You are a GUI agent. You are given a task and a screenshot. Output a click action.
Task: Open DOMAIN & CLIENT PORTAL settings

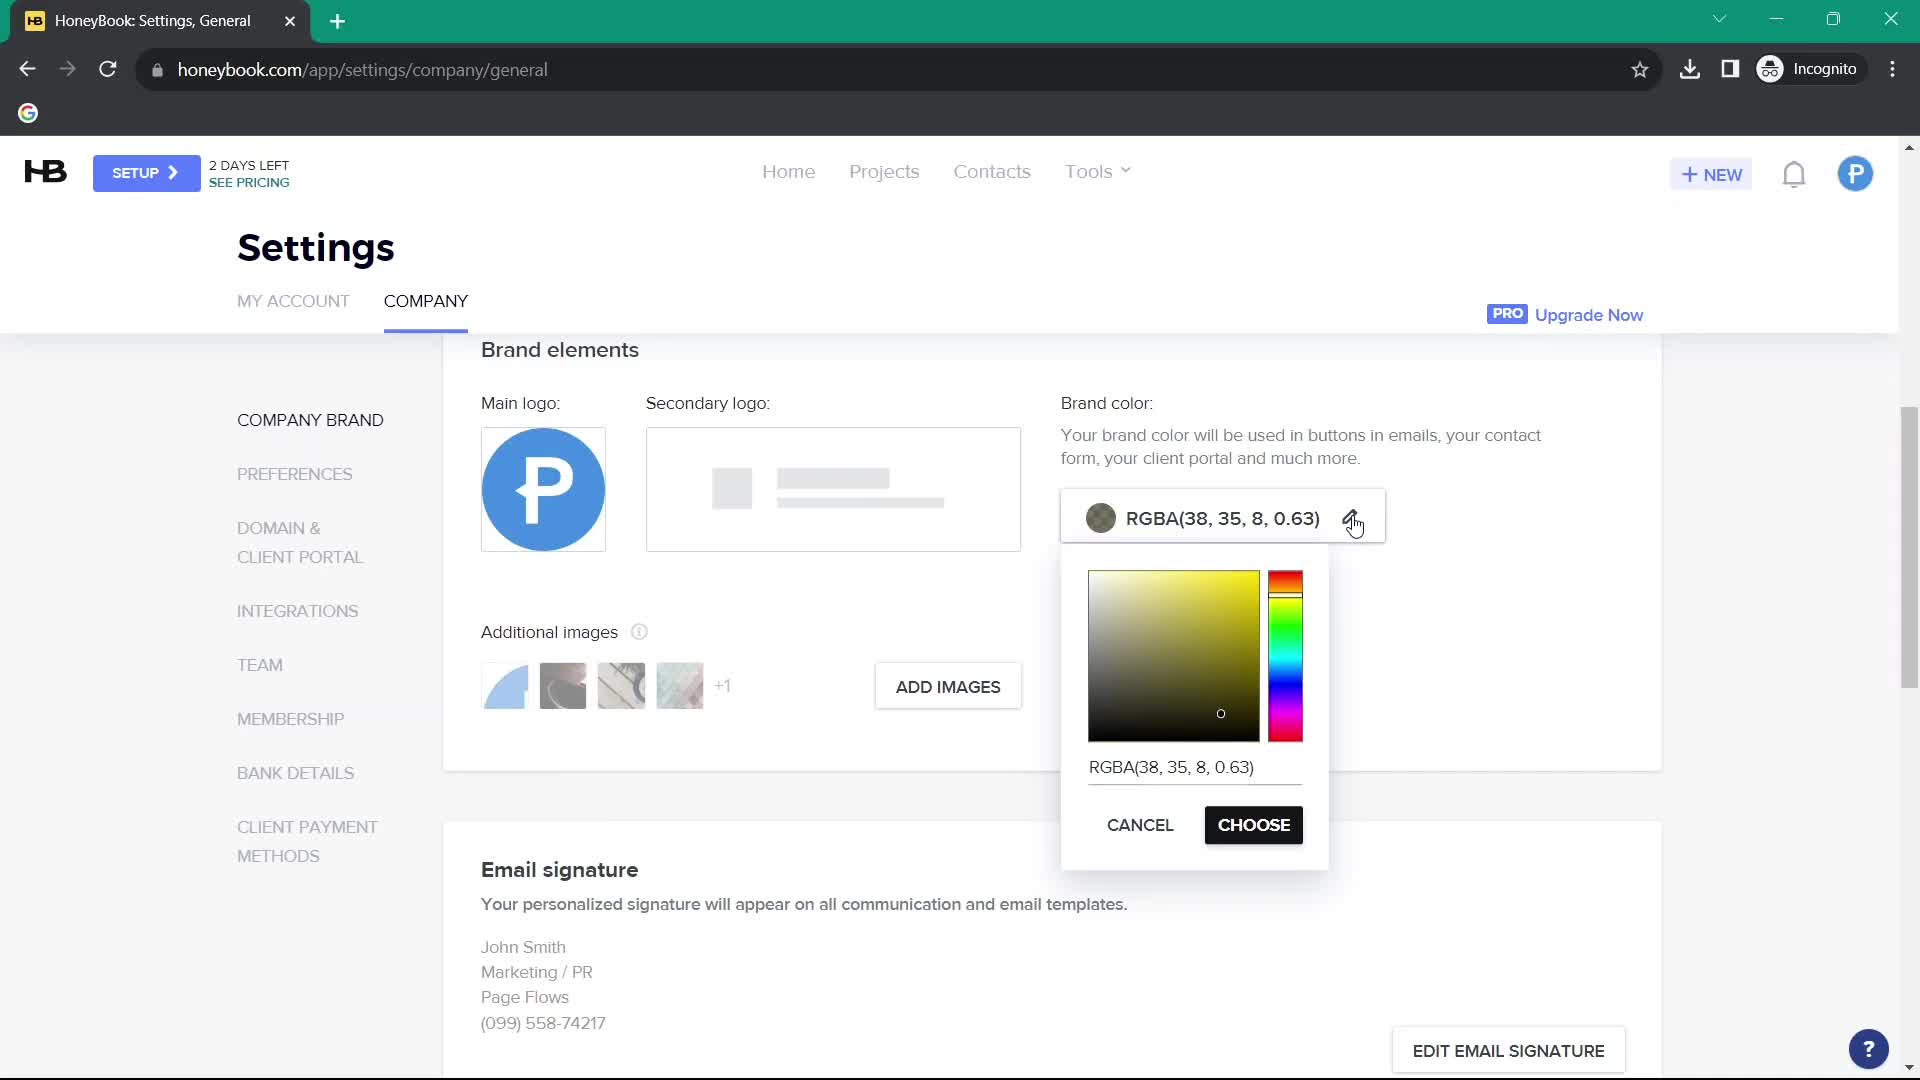point(299,542)
